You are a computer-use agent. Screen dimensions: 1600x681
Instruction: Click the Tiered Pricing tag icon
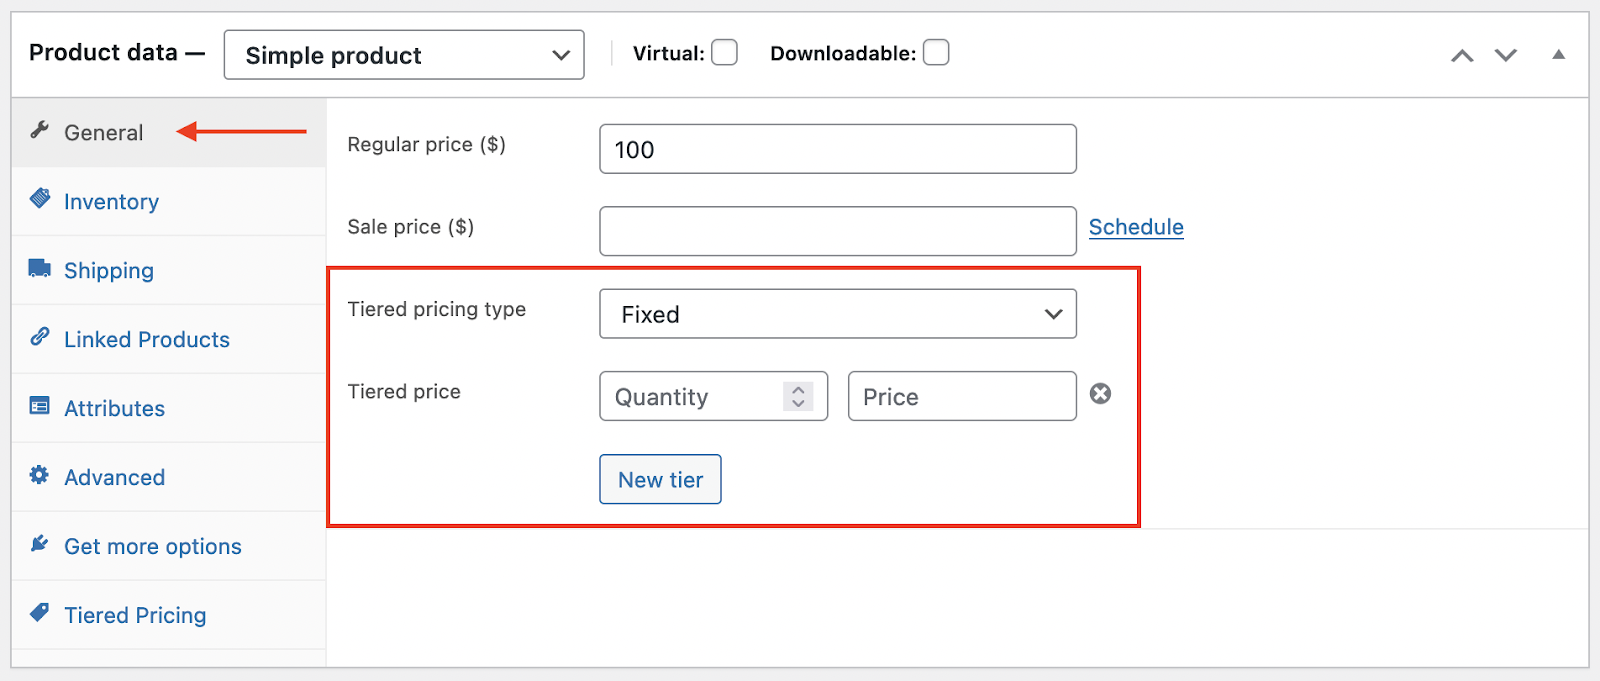click(40, 612)
